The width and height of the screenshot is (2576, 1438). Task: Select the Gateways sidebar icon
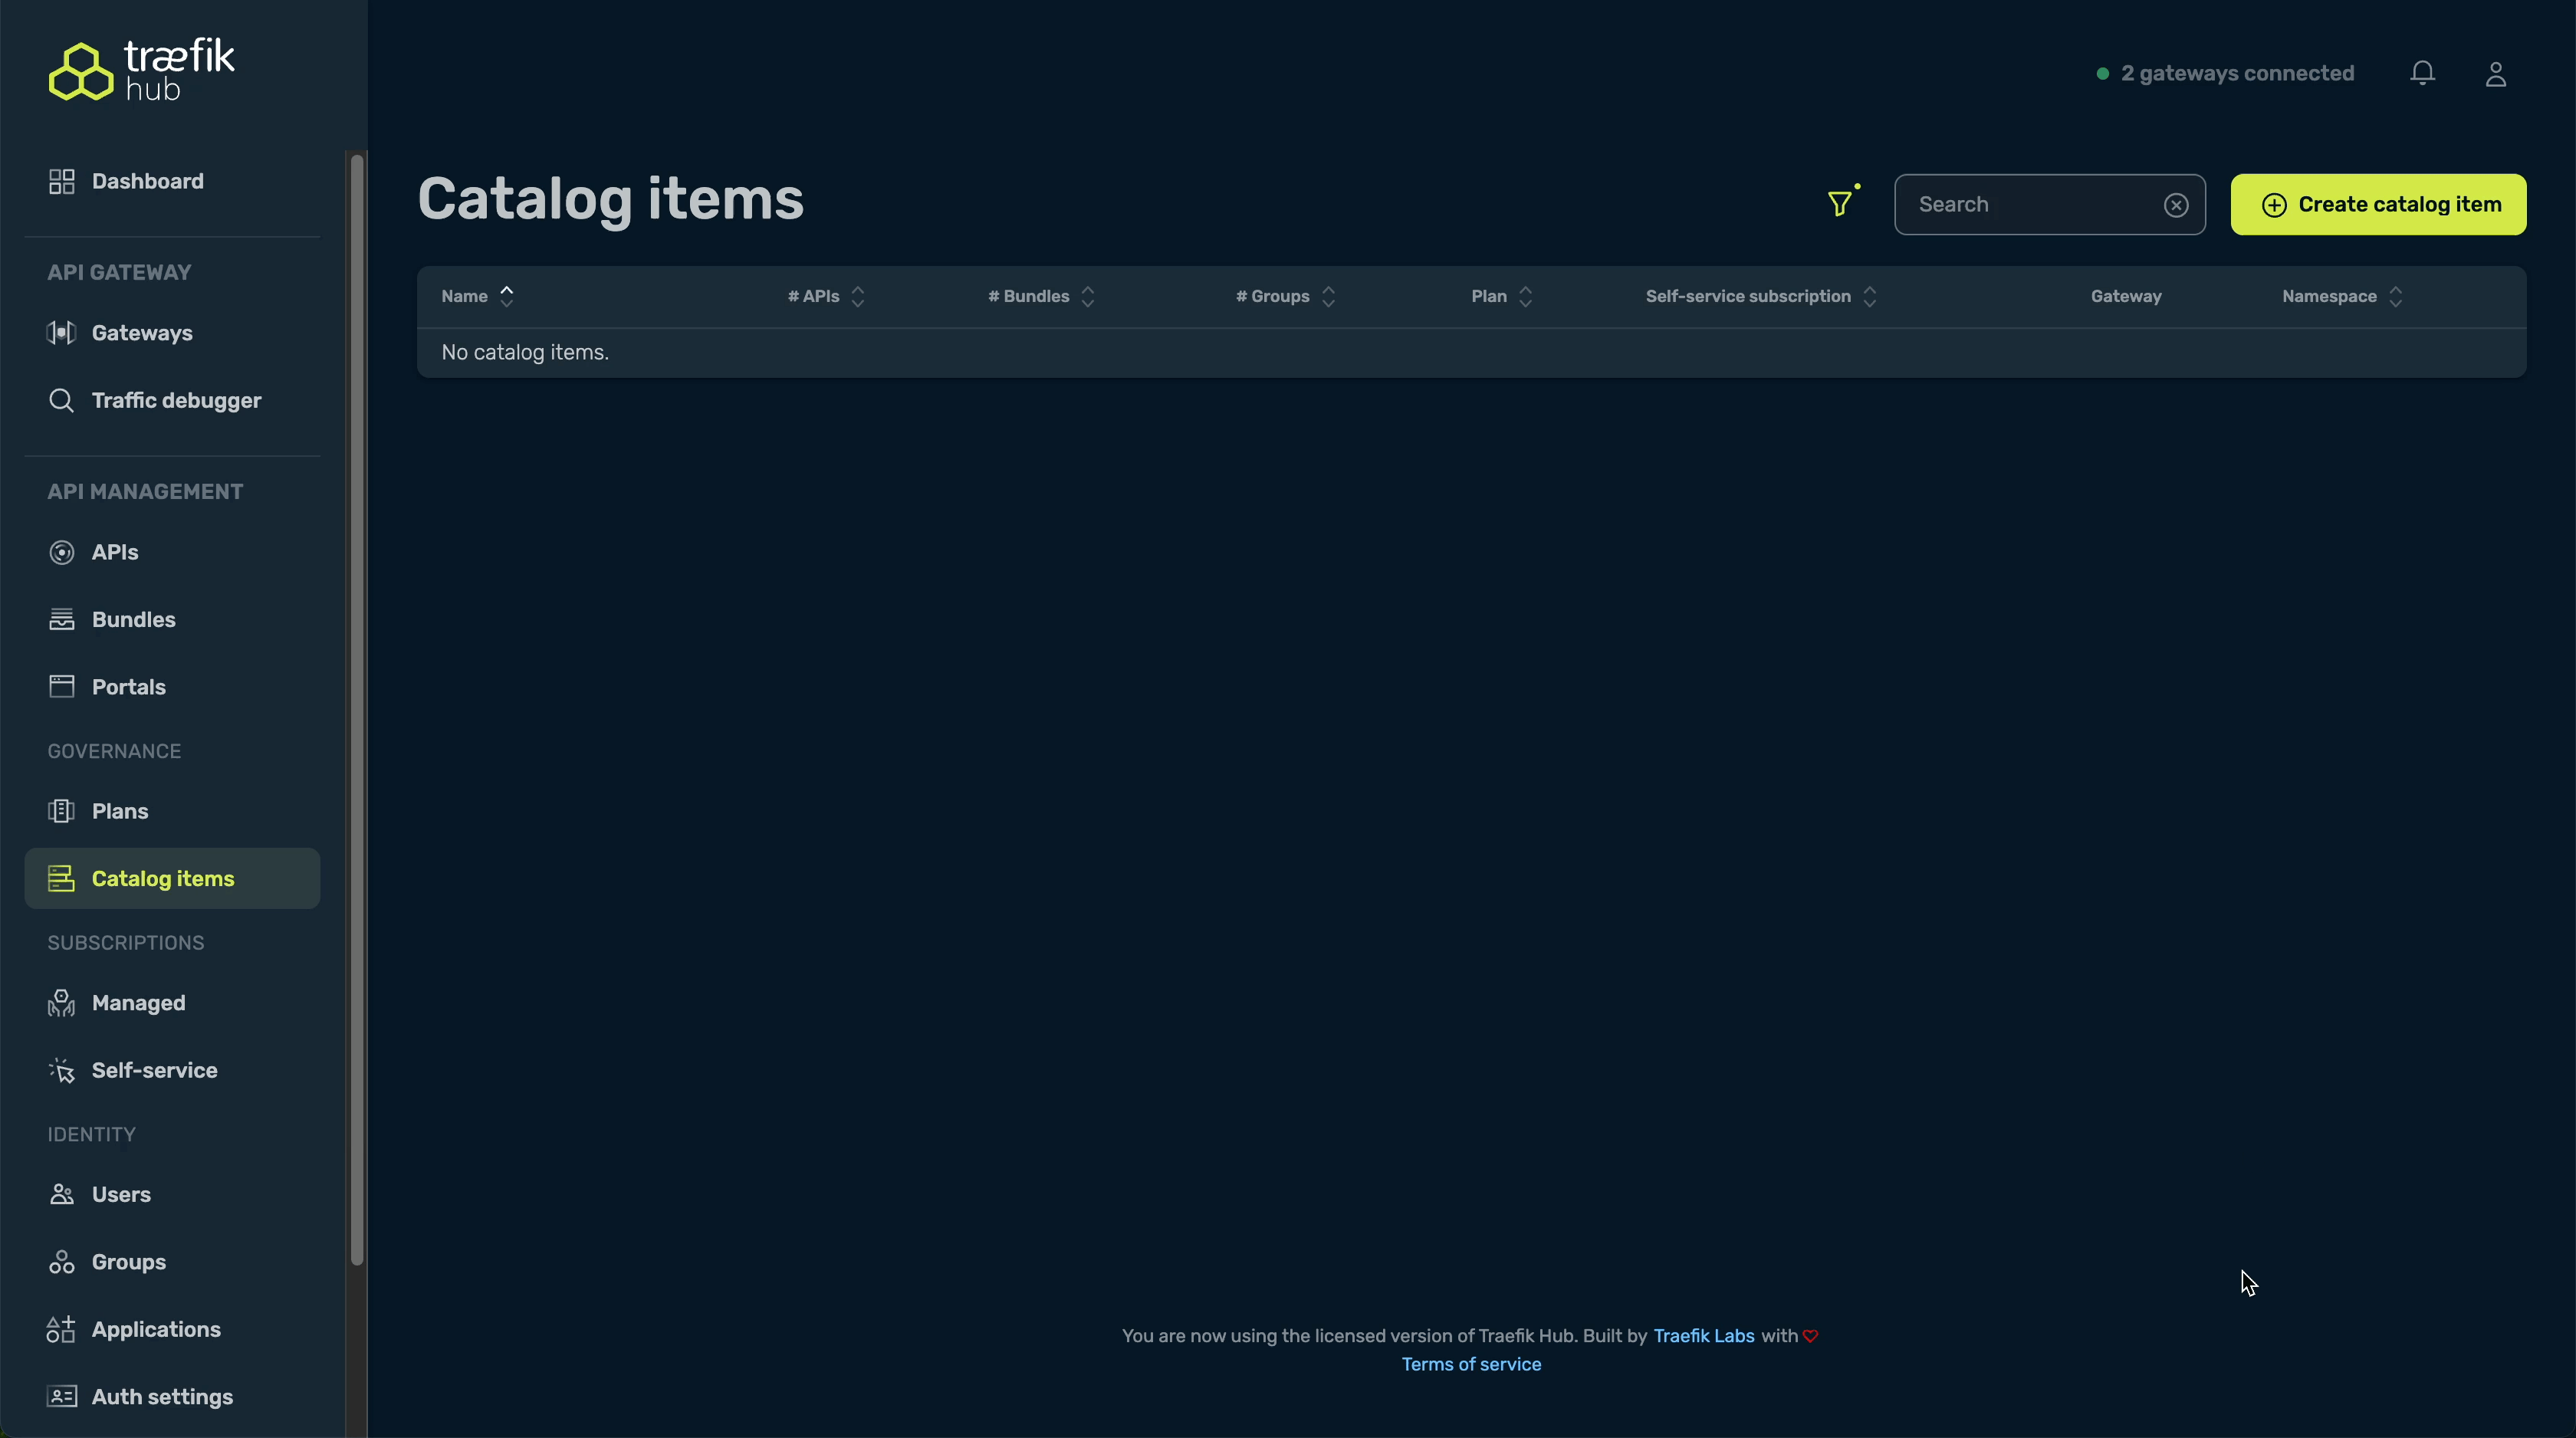click(x=58, y=333)
